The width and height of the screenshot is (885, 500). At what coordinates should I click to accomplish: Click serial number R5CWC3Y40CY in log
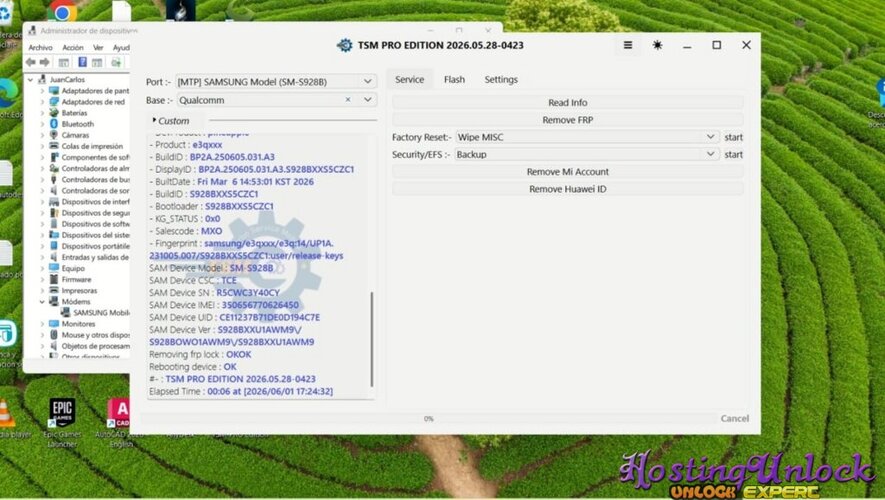tap(248, 292)
